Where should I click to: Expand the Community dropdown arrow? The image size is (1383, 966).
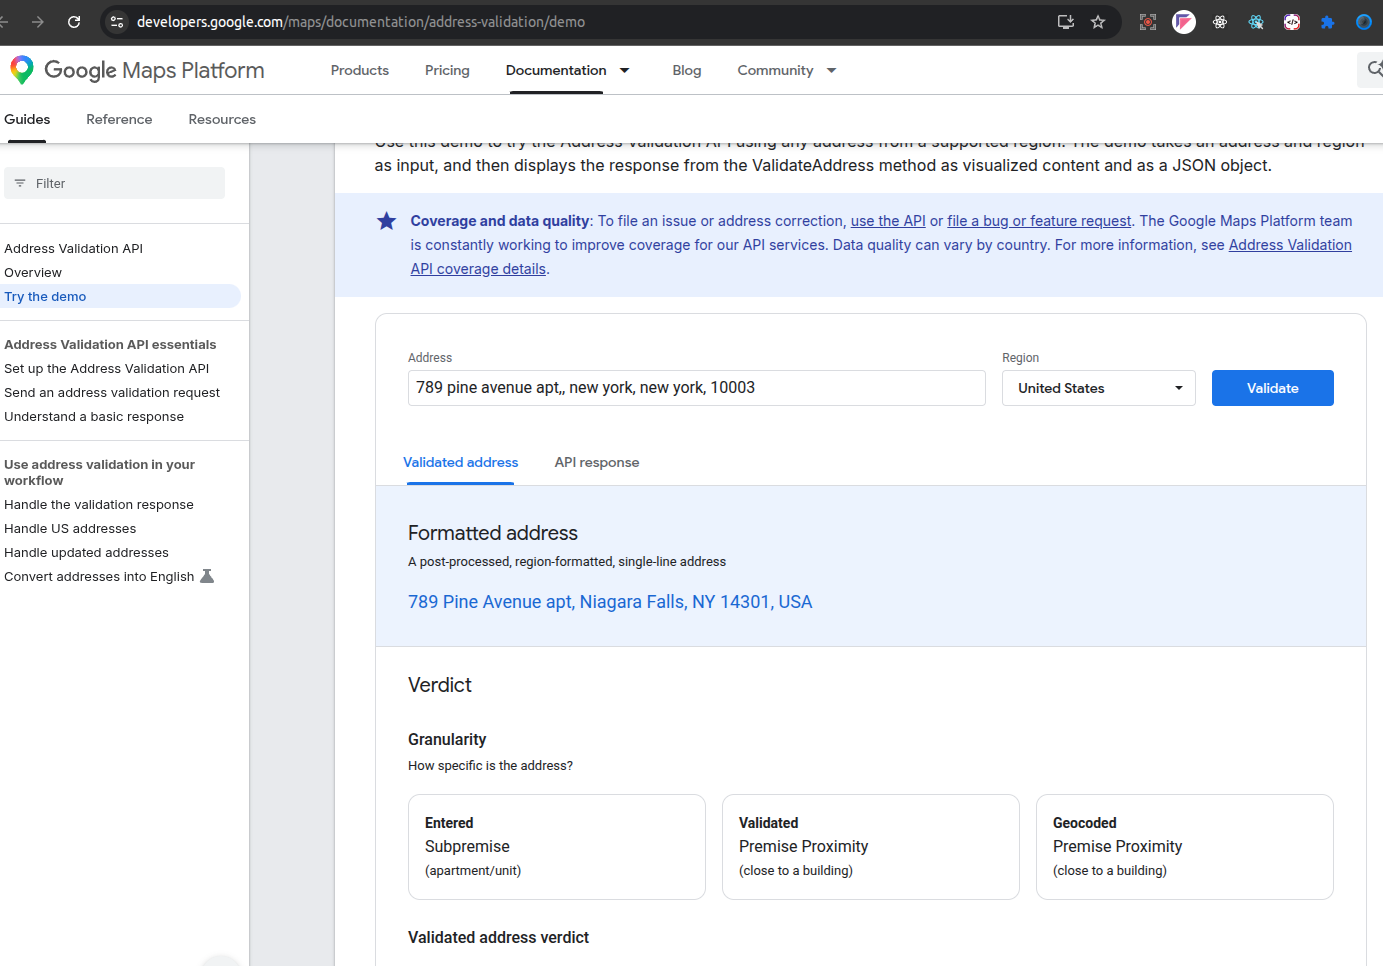point(831,70)
